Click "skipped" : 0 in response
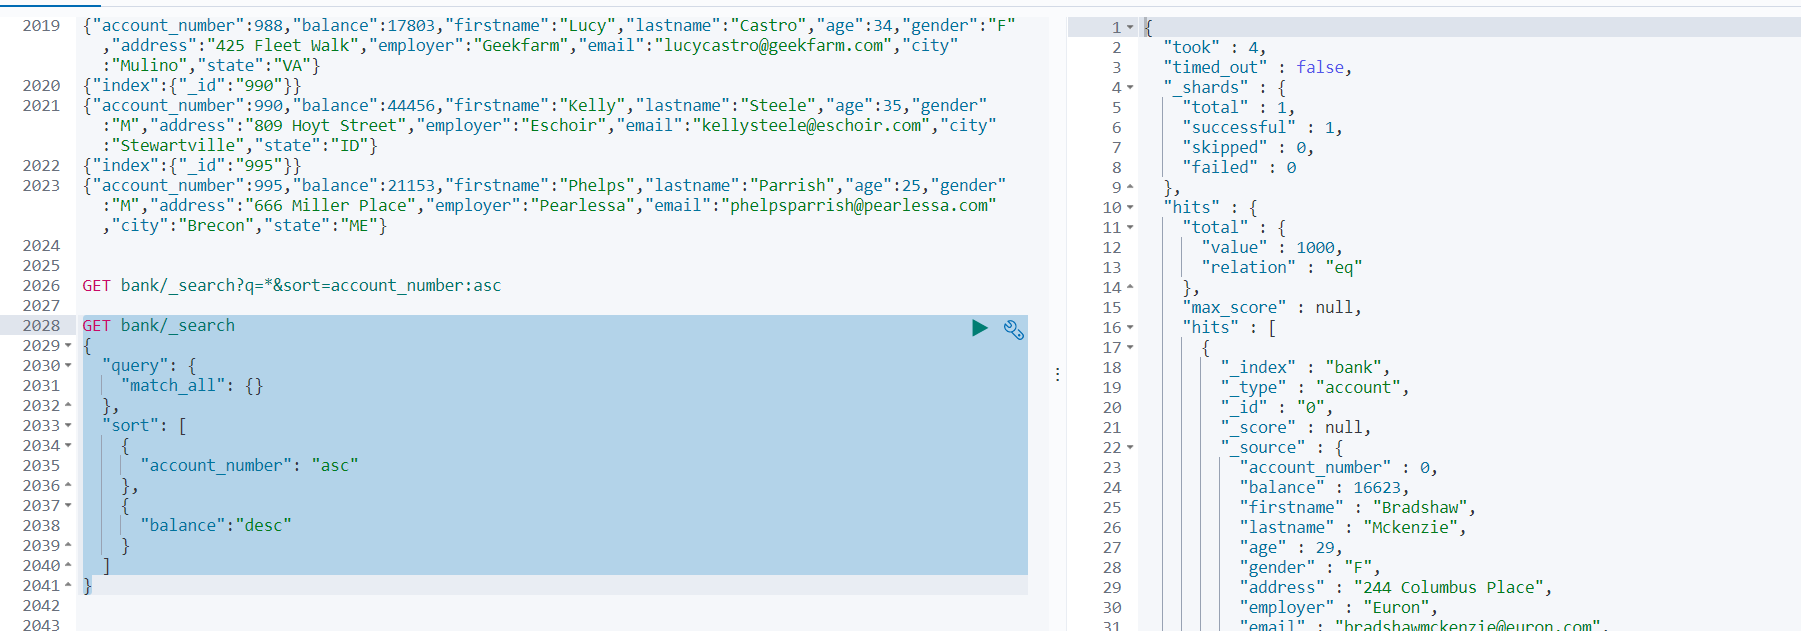The width and height of the screenshot is (1801, 631). pos(1249,148)
